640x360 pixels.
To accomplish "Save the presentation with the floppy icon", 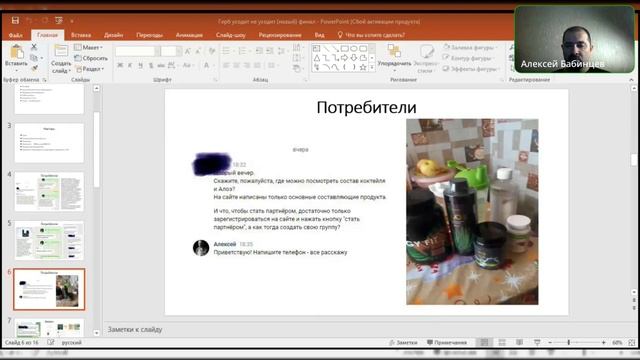I will click(15, 20).
